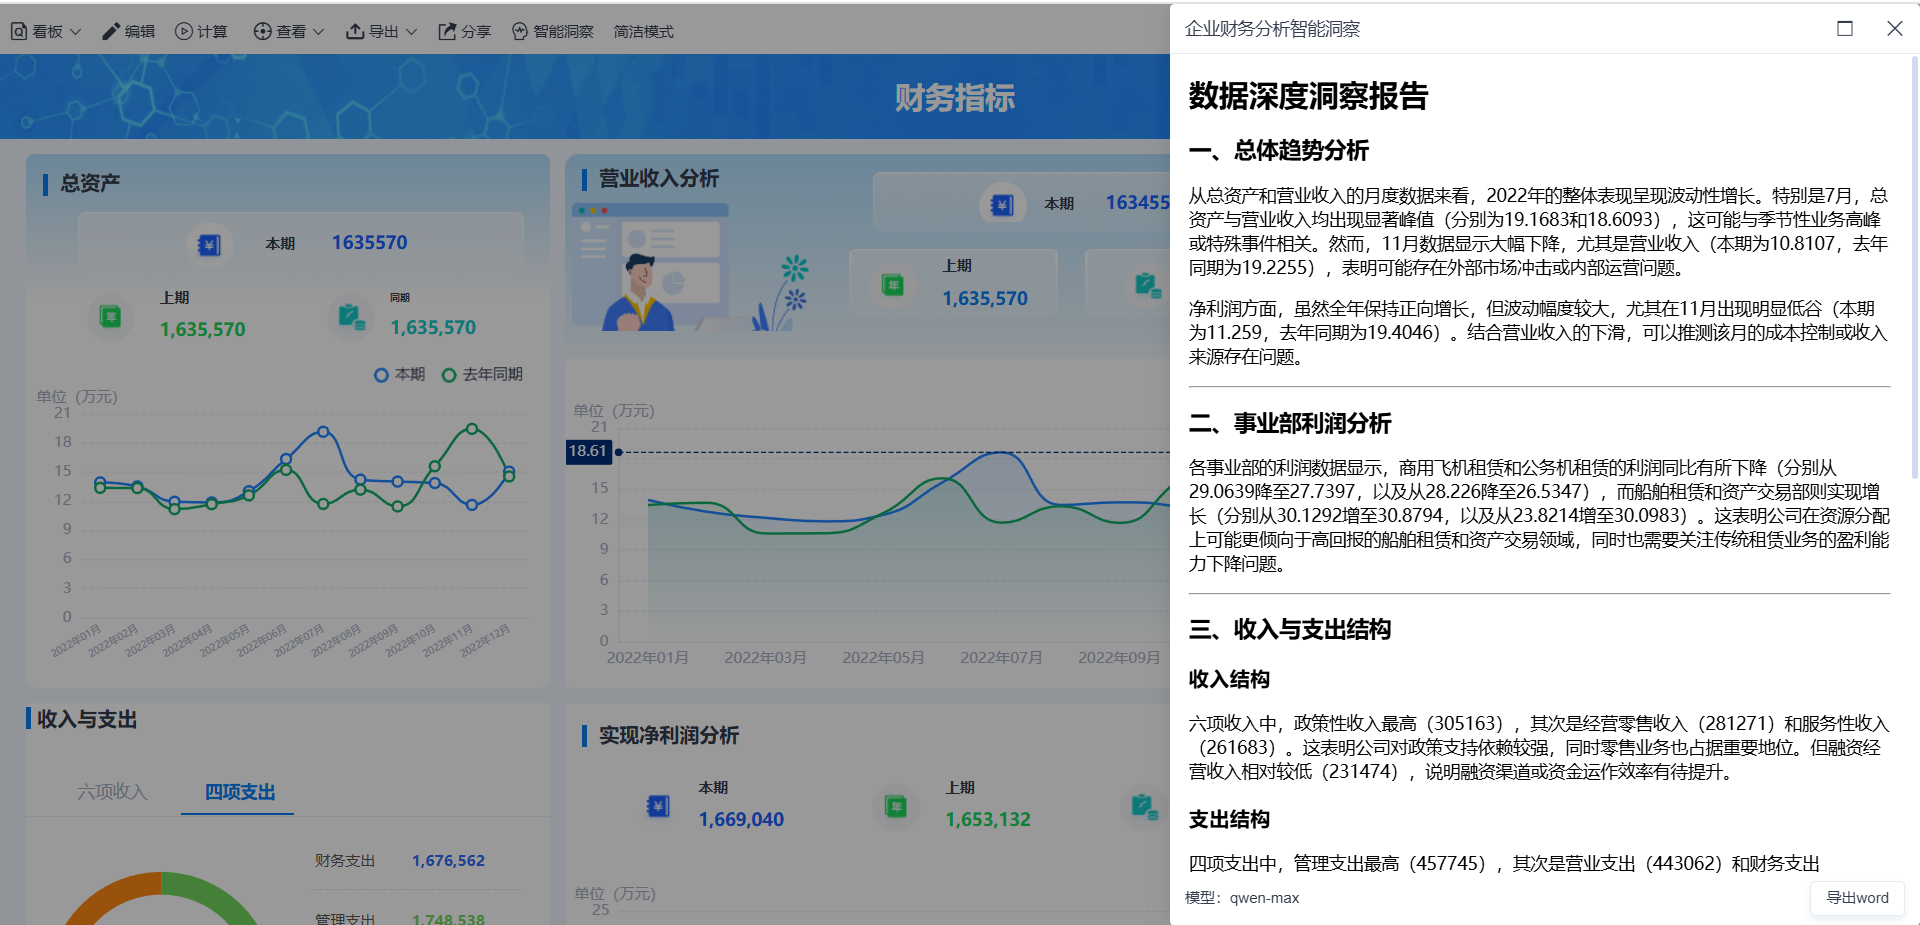The width and height of the screenshot is (1920, 925).
Task: Toggle the 本期 series in the legend
Action: 381,375
